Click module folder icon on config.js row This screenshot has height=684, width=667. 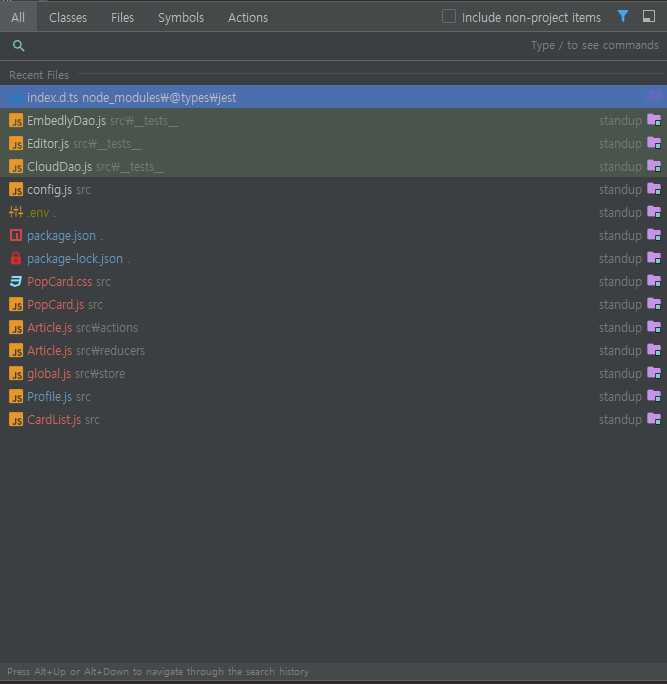(654, 189)
